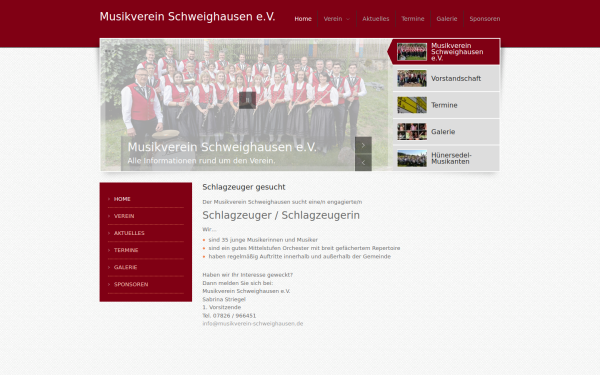Open the Vorstandschaft slide label

456,78
